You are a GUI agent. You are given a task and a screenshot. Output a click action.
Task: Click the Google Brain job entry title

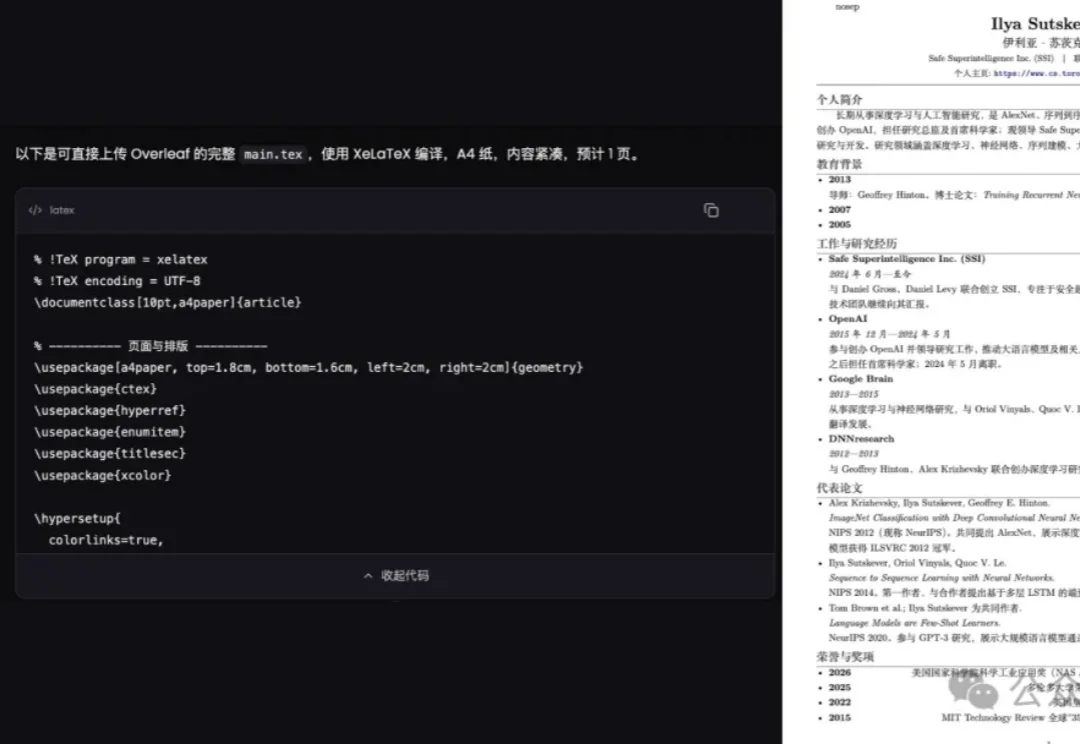[x=861, y=379]
